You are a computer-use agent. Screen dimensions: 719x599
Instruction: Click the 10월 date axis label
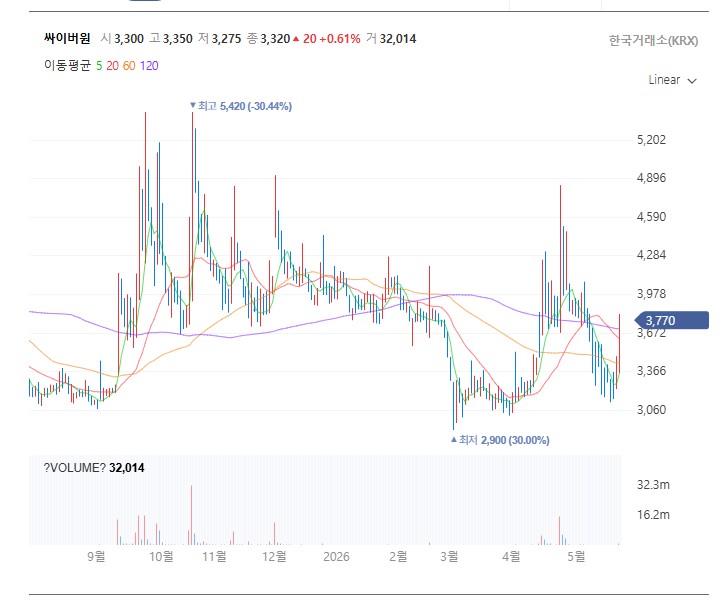[161, 556]
